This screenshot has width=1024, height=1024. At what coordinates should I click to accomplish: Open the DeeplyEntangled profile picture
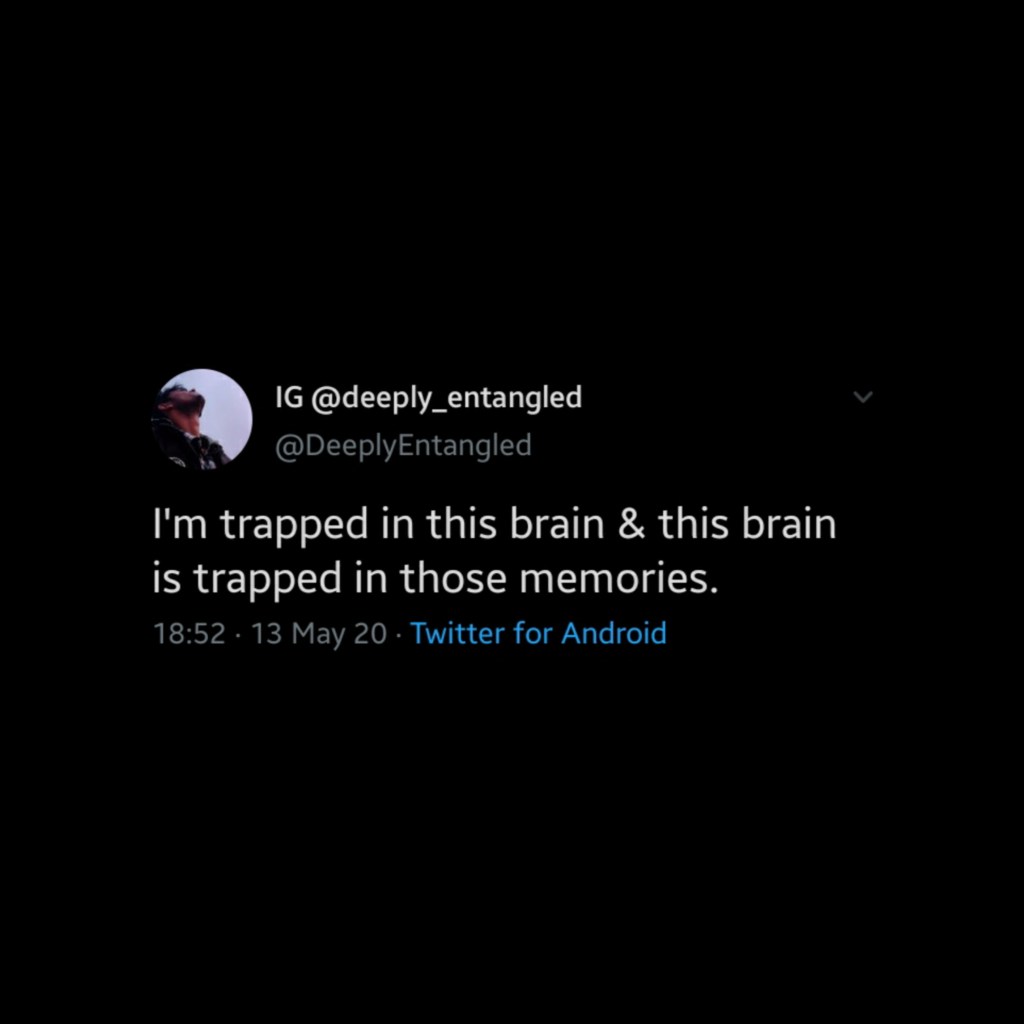(x=202, y=419)
